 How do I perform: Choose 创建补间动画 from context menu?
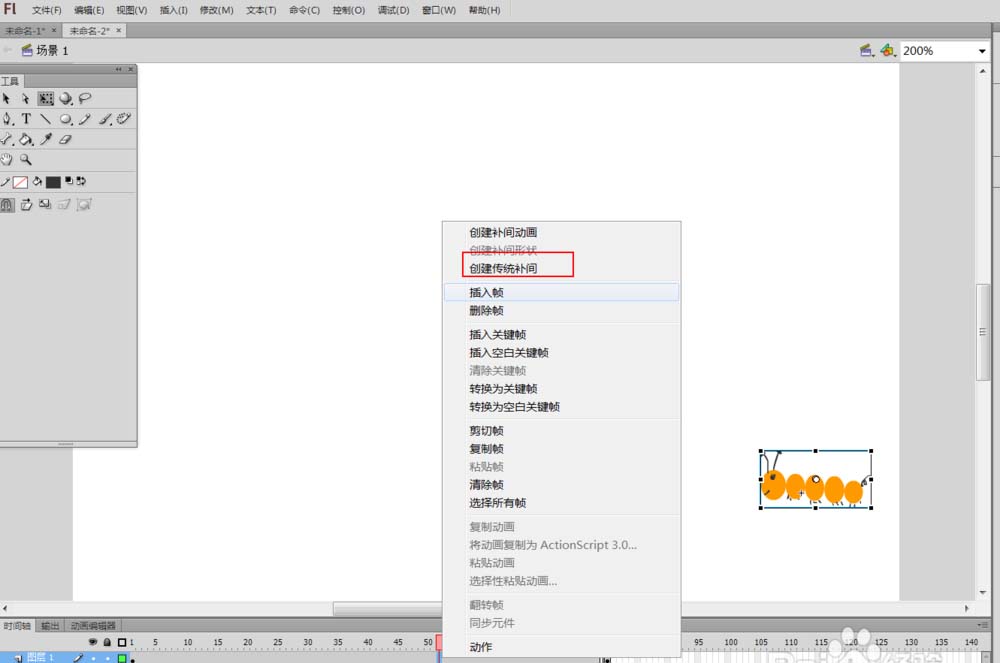[561, 233]
